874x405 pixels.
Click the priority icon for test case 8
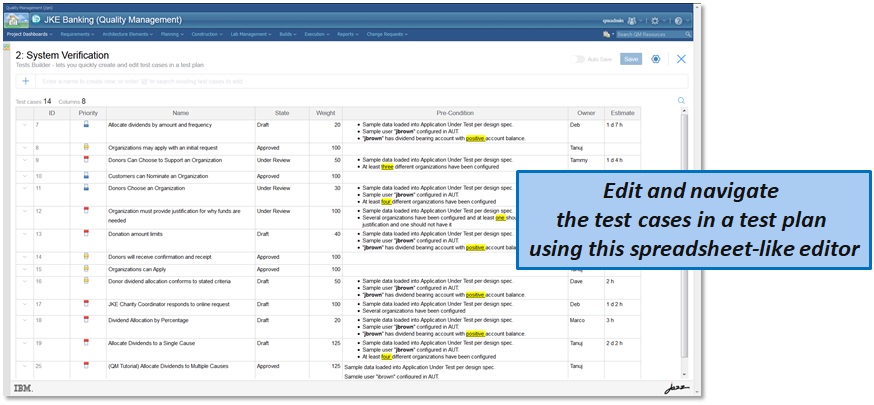coord(86,148)
